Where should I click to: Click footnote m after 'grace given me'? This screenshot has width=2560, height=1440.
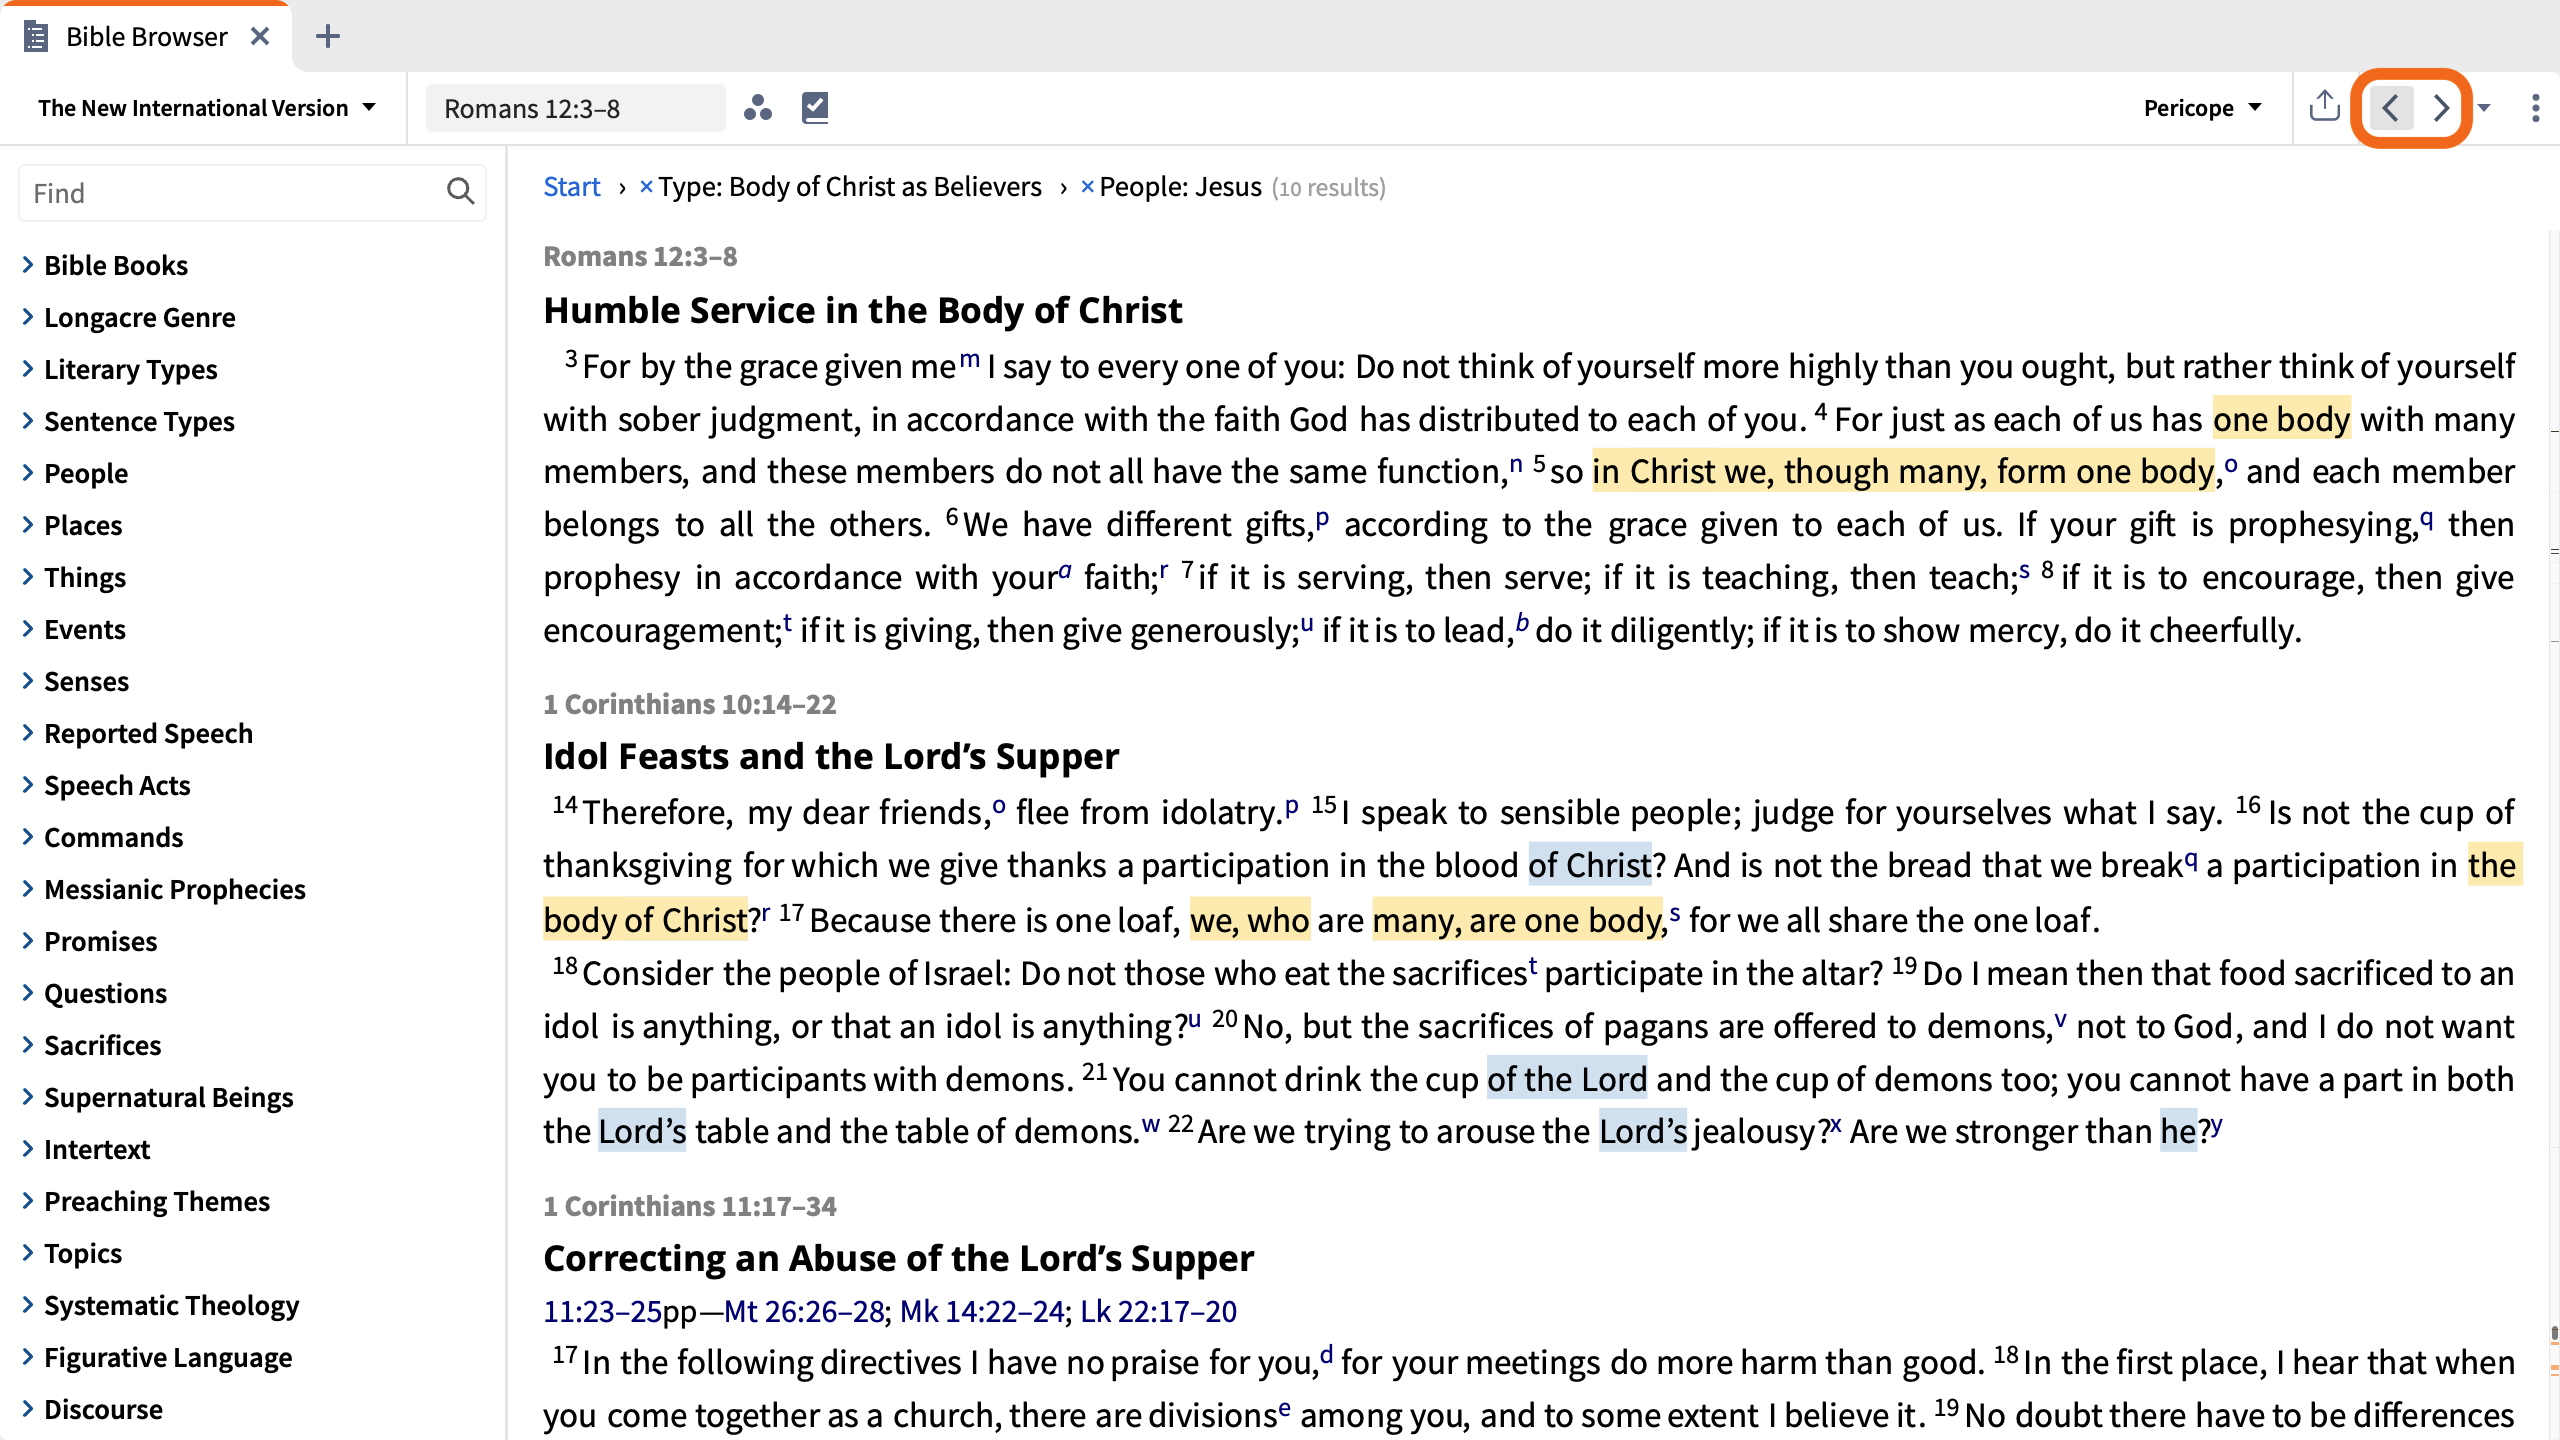pos(970,359)
